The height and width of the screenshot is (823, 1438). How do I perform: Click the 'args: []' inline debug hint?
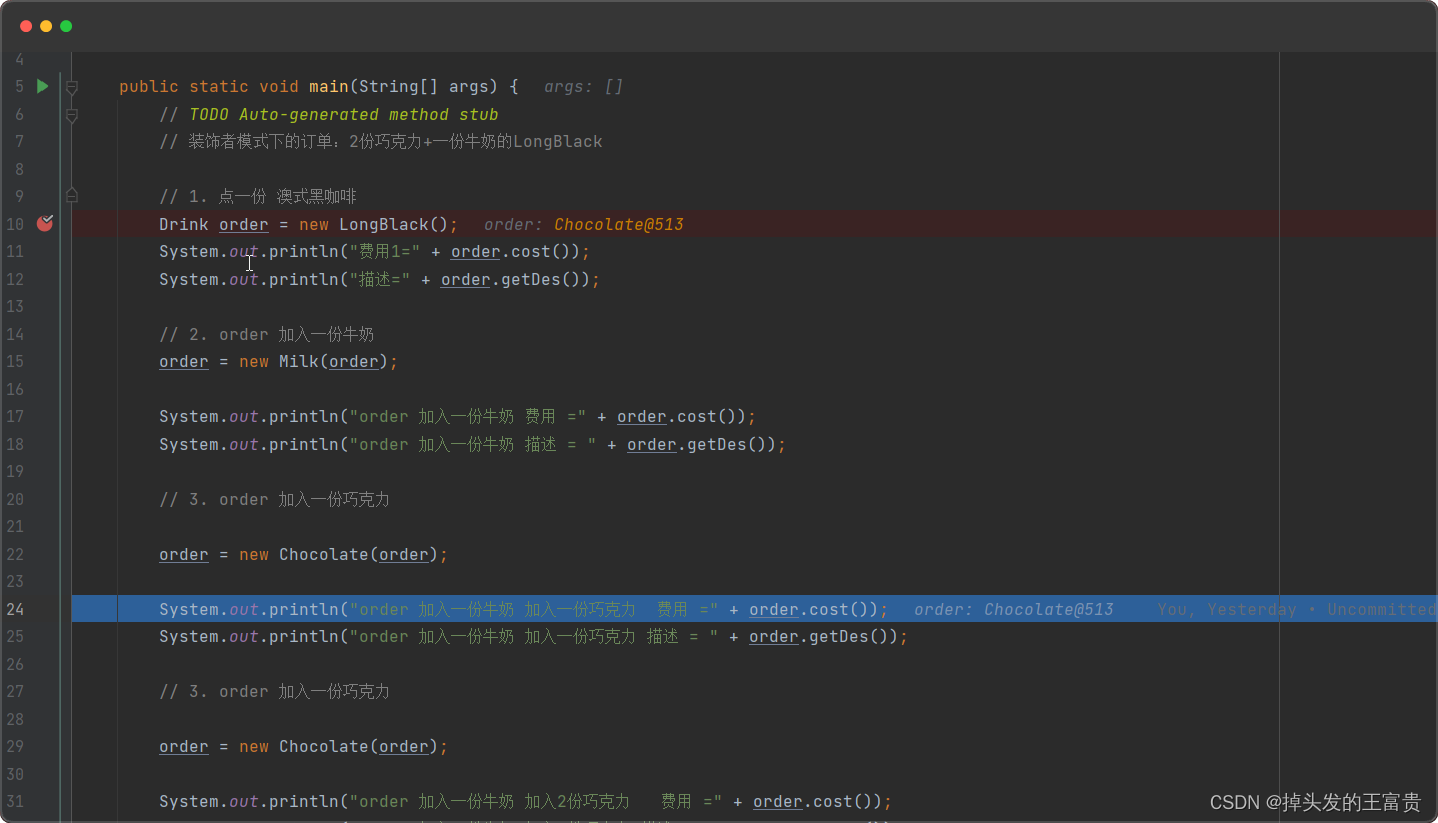pyautogui.click(x=583, y=87)
